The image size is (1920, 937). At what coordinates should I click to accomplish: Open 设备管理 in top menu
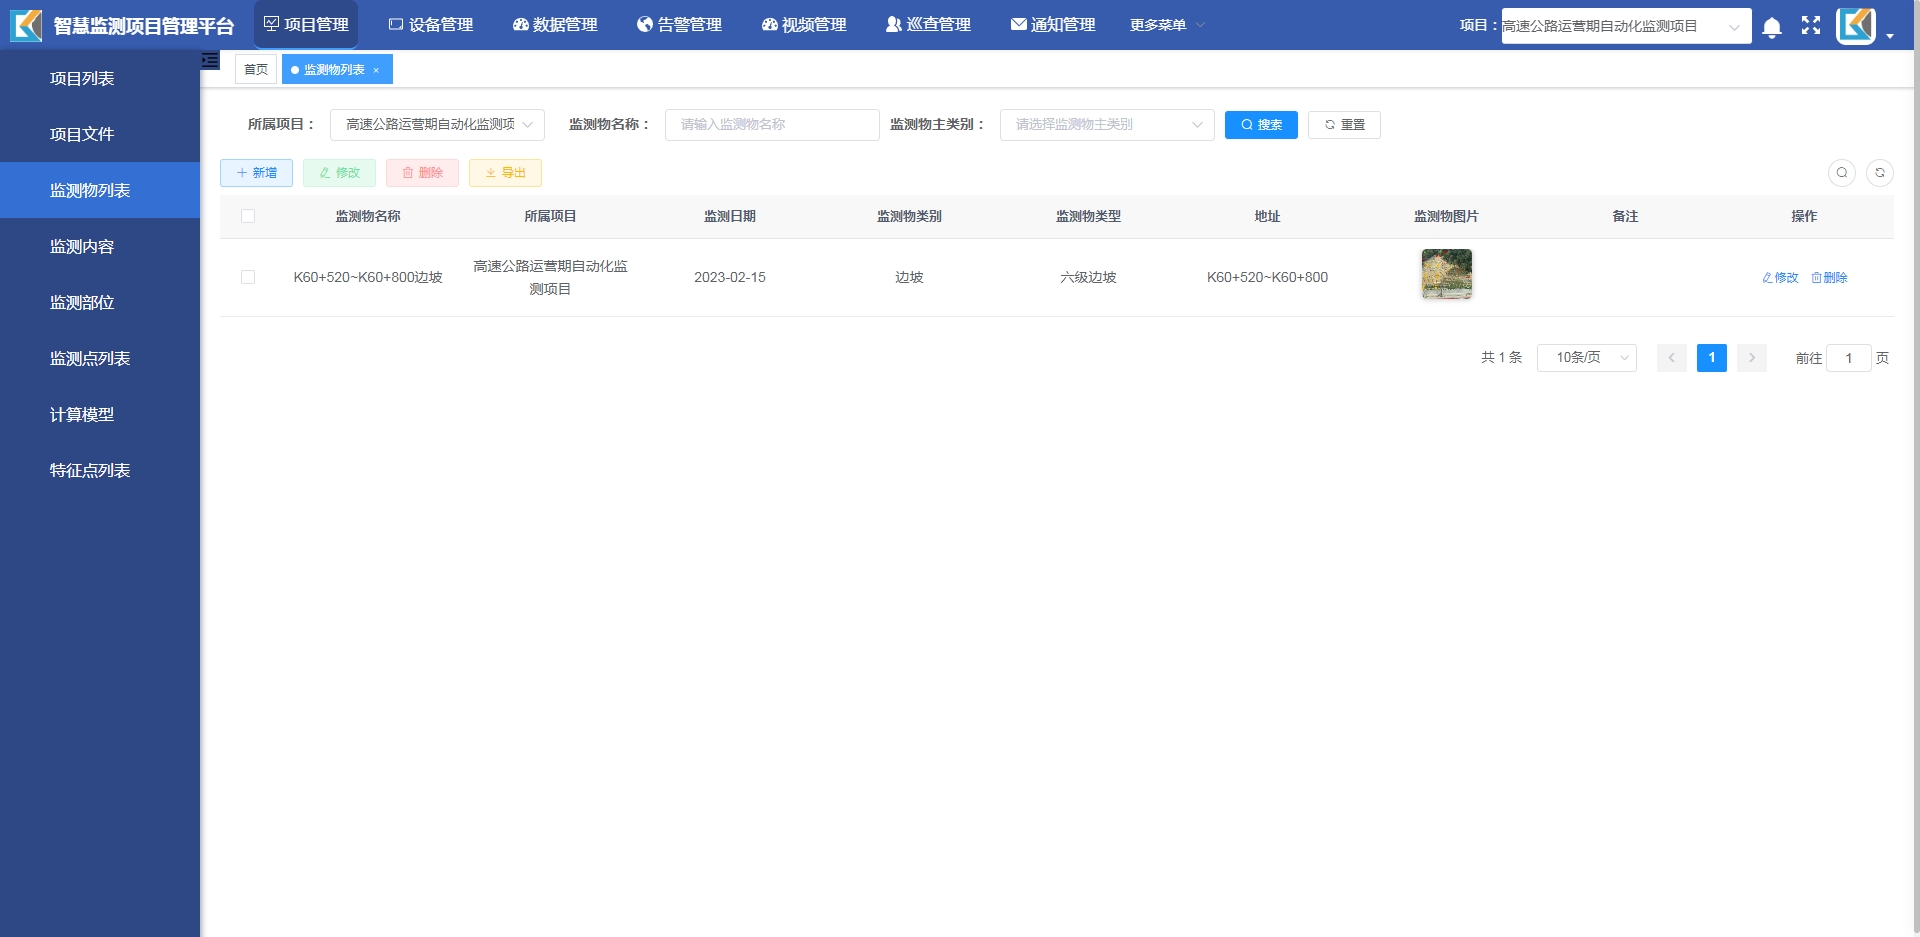click(431, 25)
